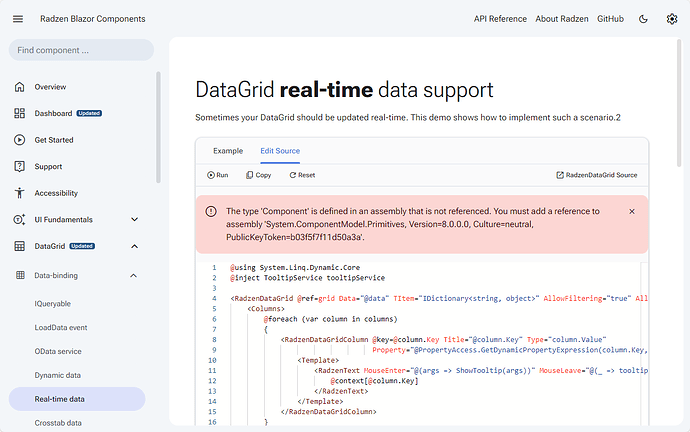
Task: Open the GitHub link
Action: [x=610, y=19]
